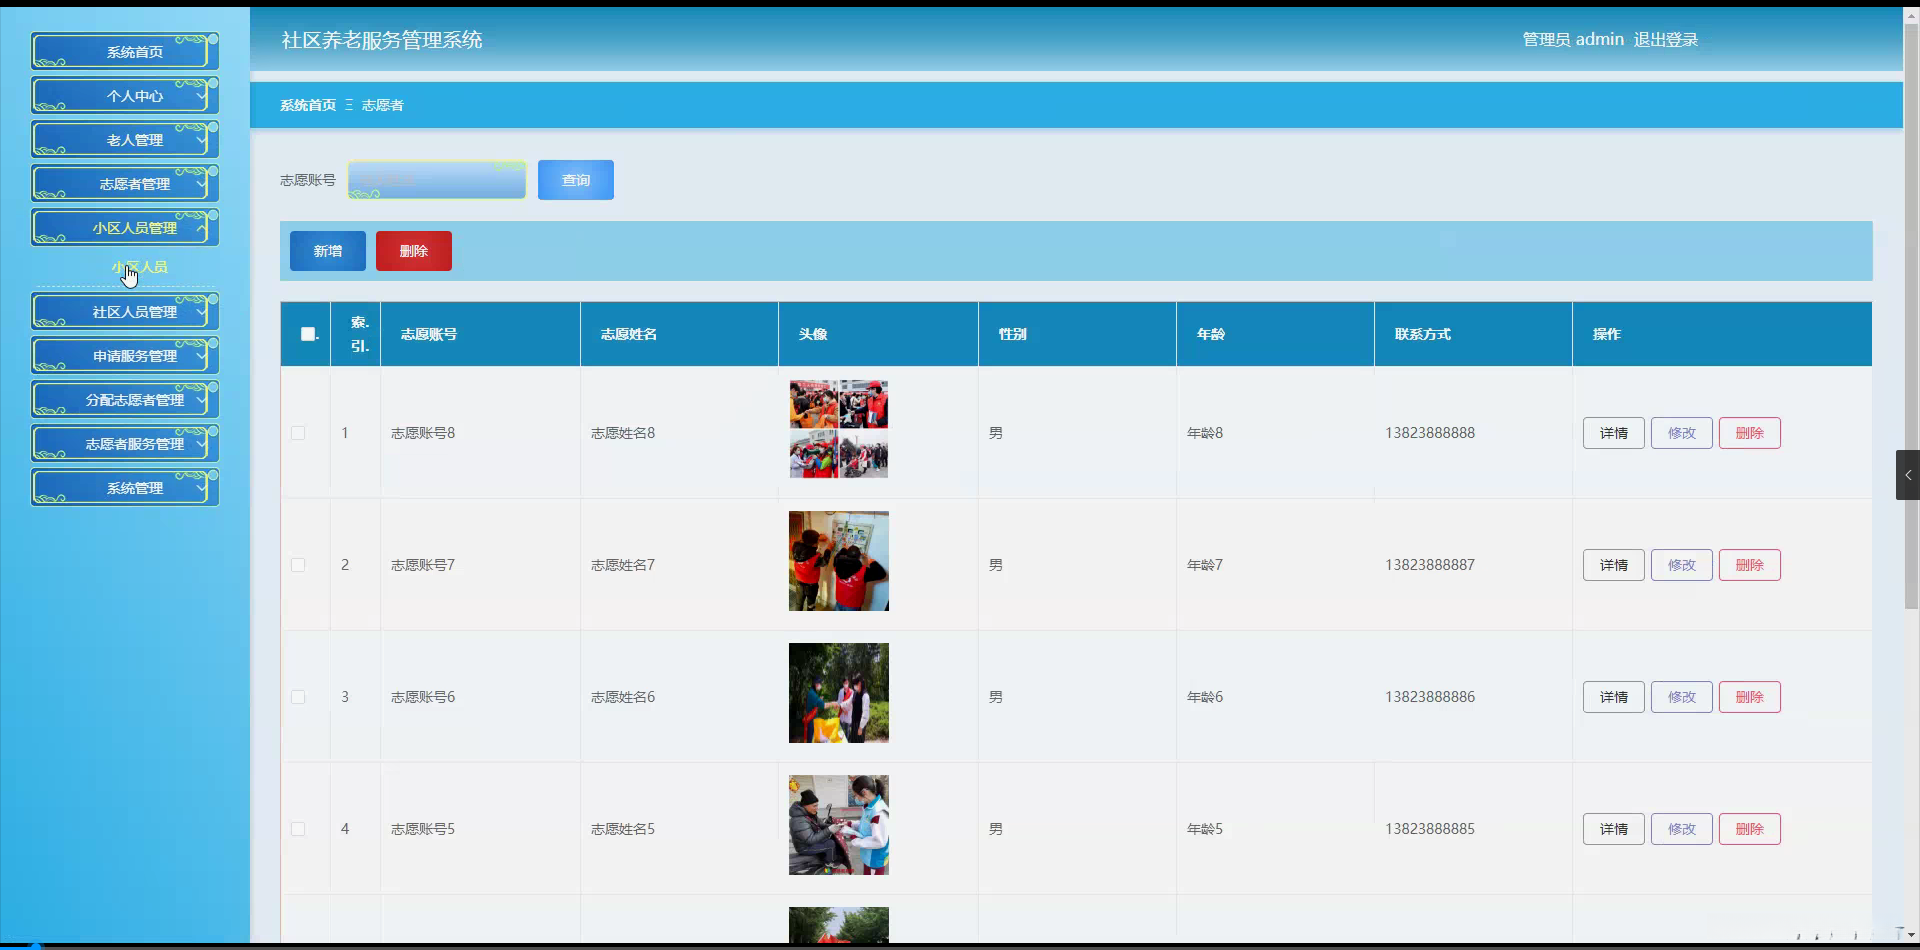The height and width of the screenshot is (950, 1920).
Task: Tick the select-all checkbox in table header
Action: click(308, 334)
